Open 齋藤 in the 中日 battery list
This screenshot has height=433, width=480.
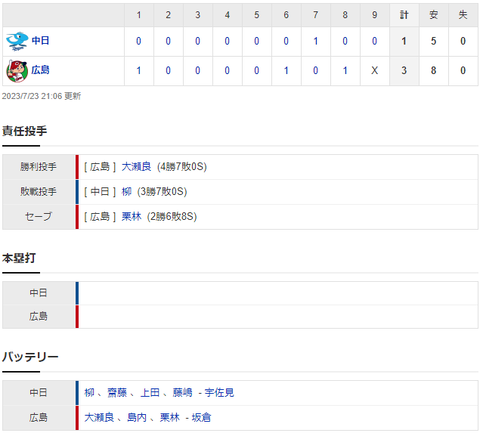click(117, 392)
